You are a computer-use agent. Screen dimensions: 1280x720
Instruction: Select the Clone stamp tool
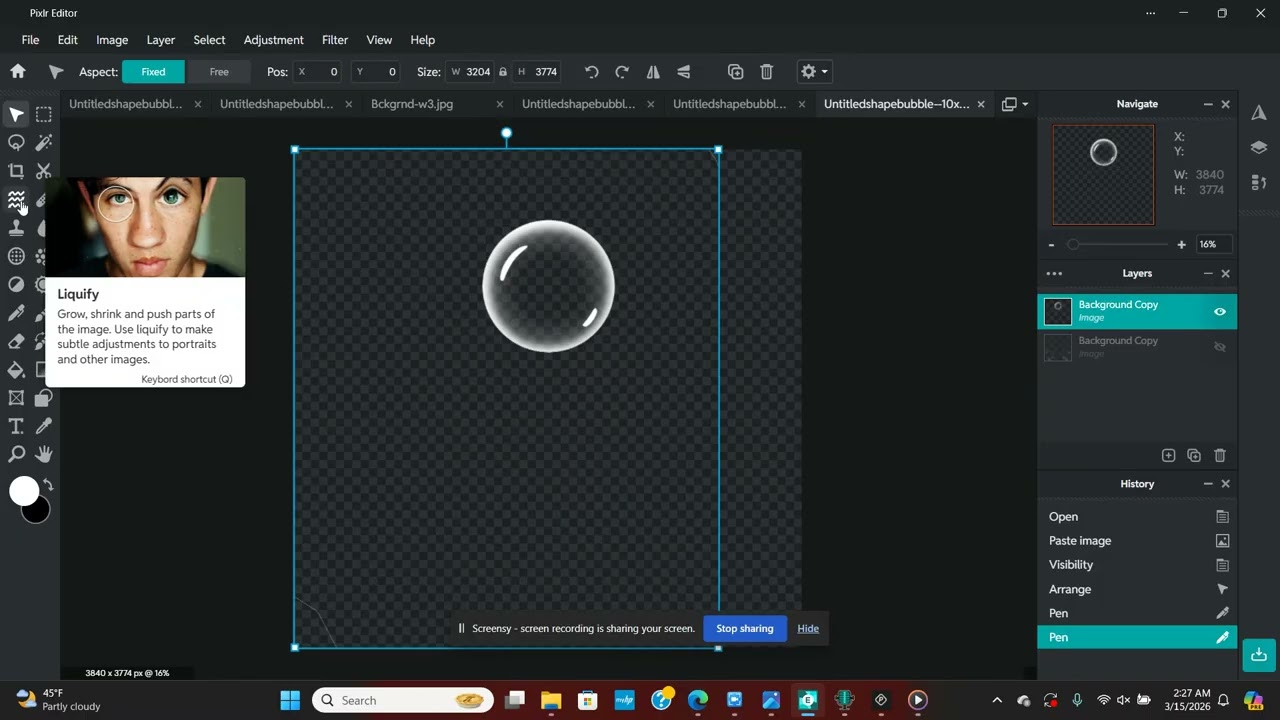click(16, 228)
